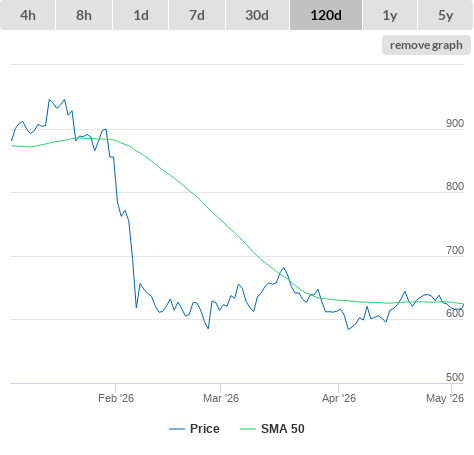Screen dimensions: 474x455
Task: Switch to the 8h time range
Action: coord(84,15)
